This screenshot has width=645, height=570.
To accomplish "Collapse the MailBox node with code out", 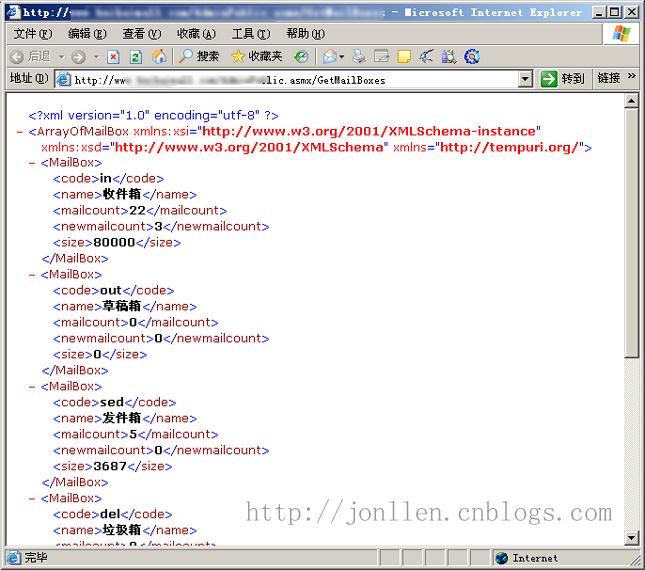I will pos(32,275).
